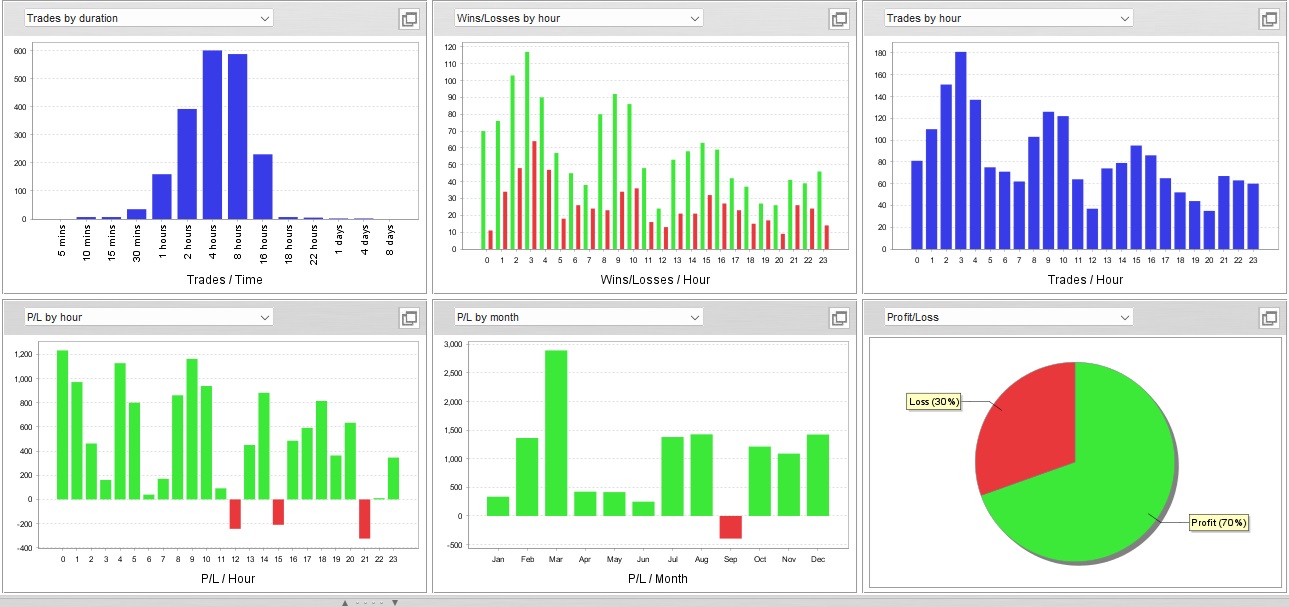Click the Loss (30%) pie label
The image size is (1289, 607).
(x=933, y=402)
